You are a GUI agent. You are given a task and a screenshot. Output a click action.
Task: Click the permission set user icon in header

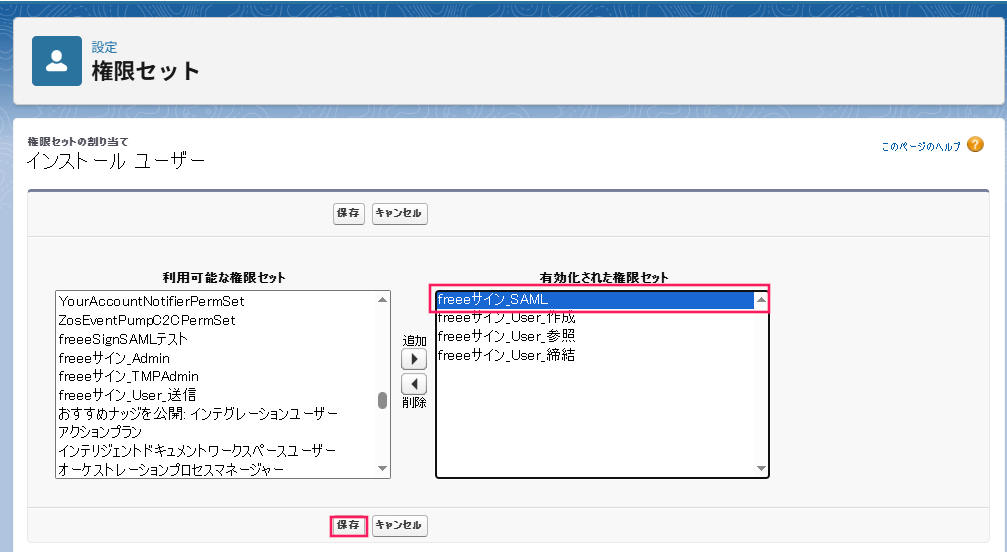(x=57, y=61)
